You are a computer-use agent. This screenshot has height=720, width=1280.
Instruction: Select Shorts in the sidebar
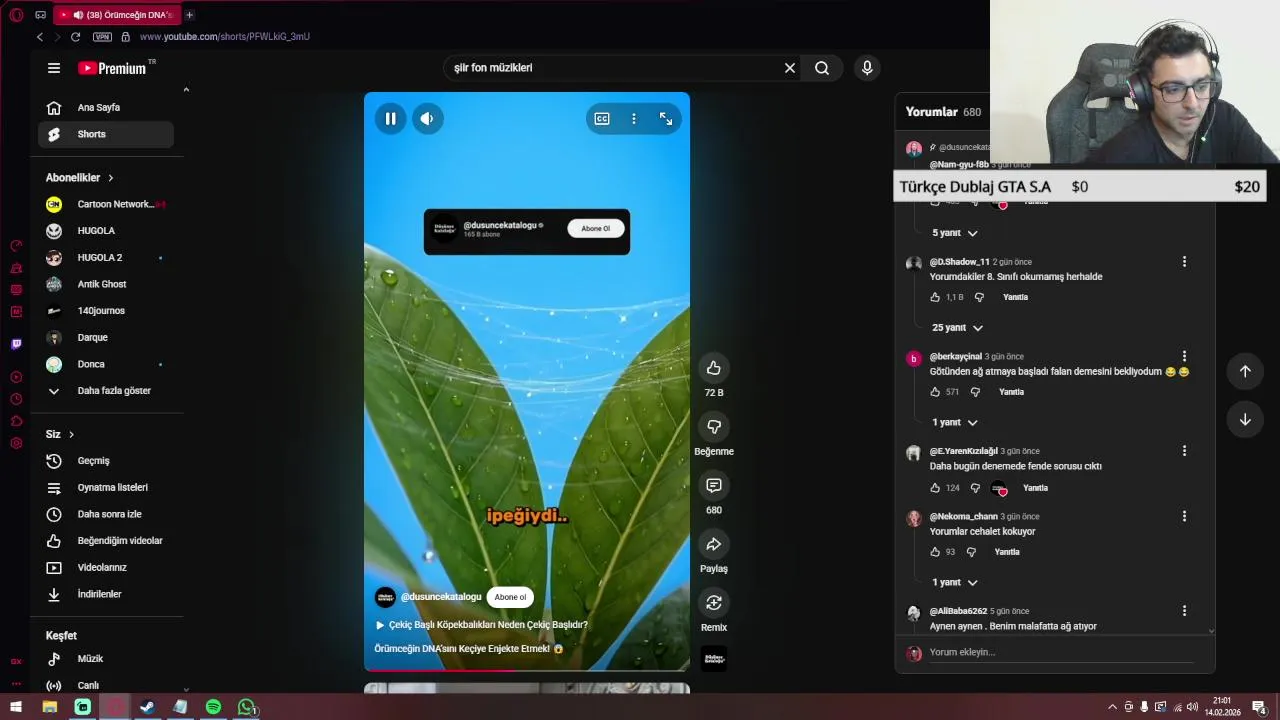(106, 134)
